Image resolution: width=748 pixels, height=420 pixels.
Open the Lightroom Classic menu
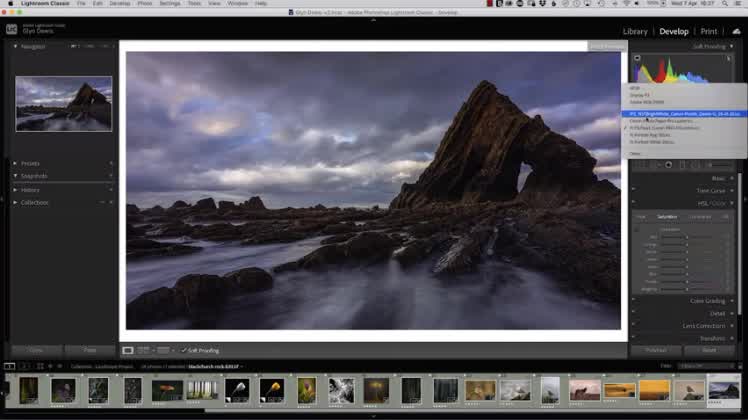pos(45,3)
